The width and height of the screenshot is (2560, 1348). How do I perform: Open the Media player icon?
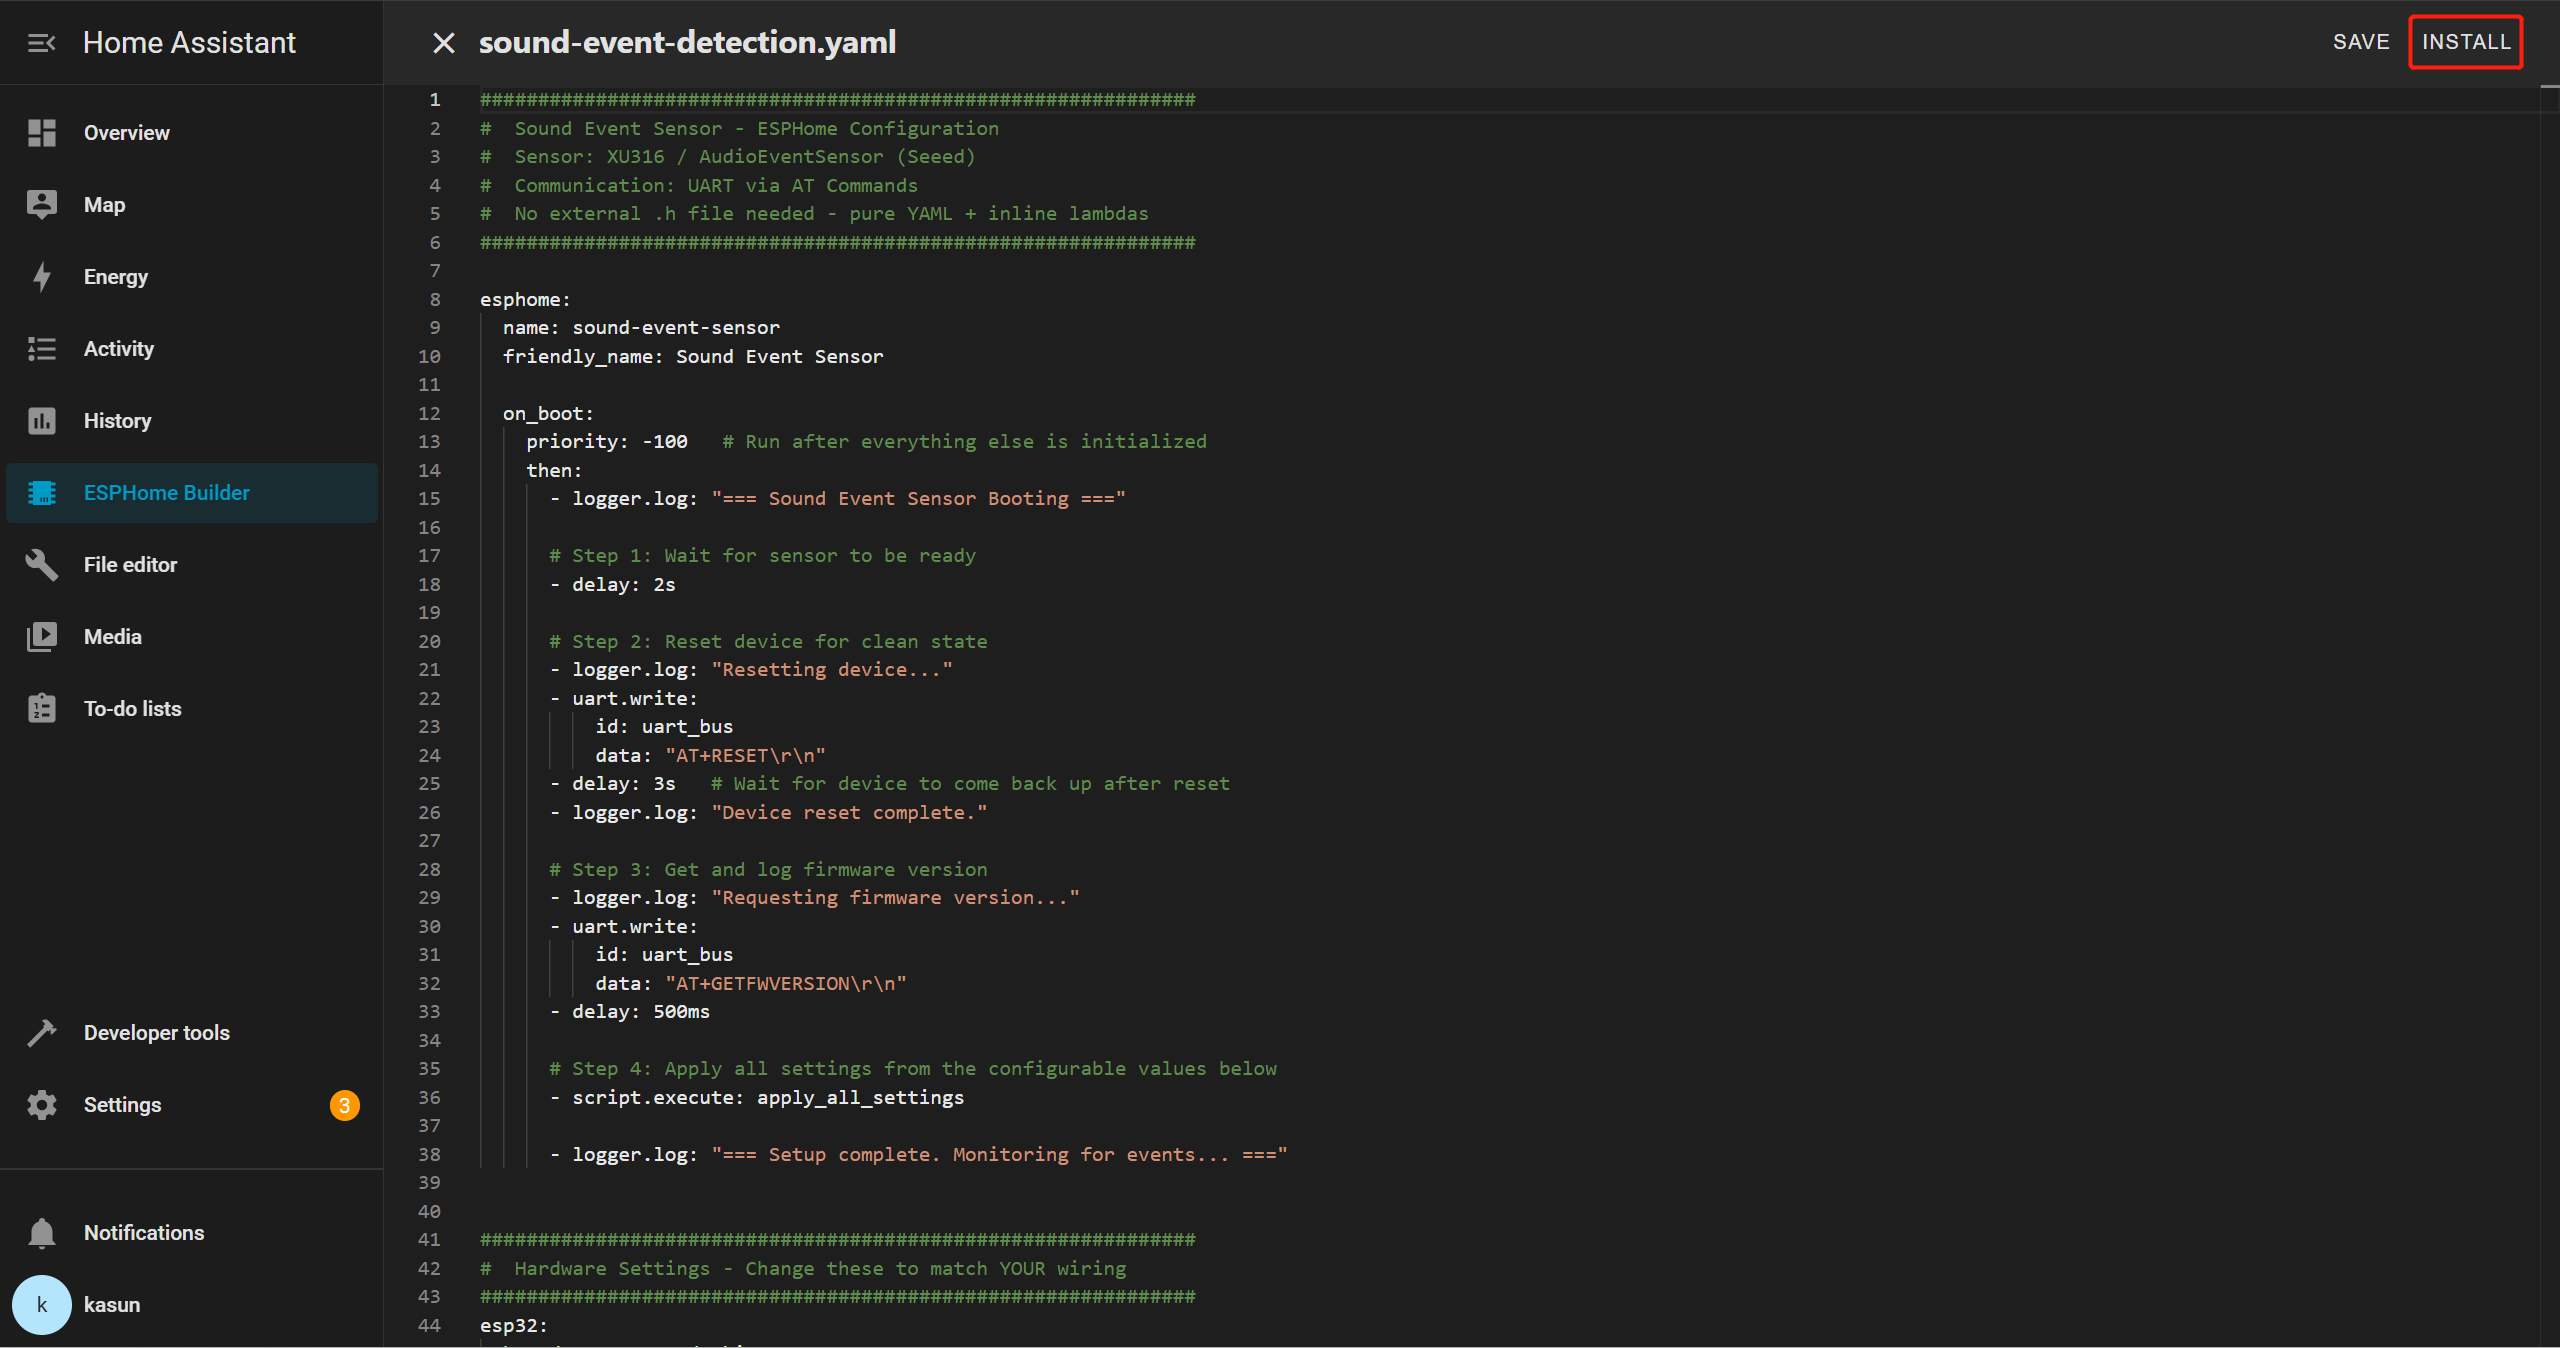[x=41, y=637]
